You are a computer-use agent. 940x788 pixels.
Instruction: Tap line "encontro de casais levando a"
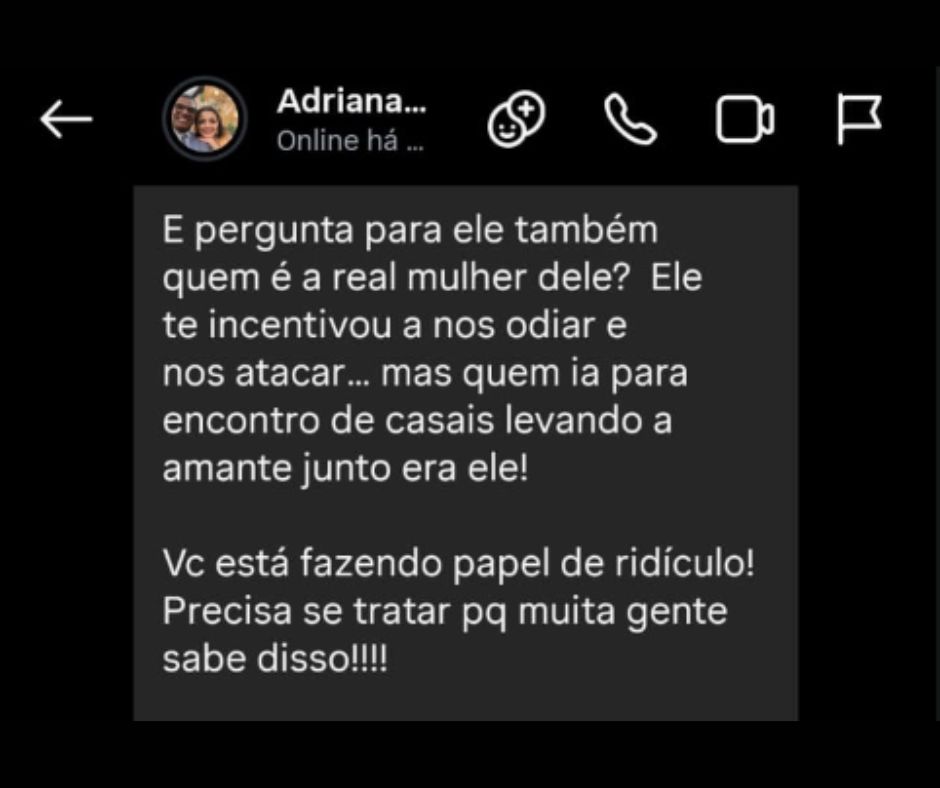pos(417,421)
